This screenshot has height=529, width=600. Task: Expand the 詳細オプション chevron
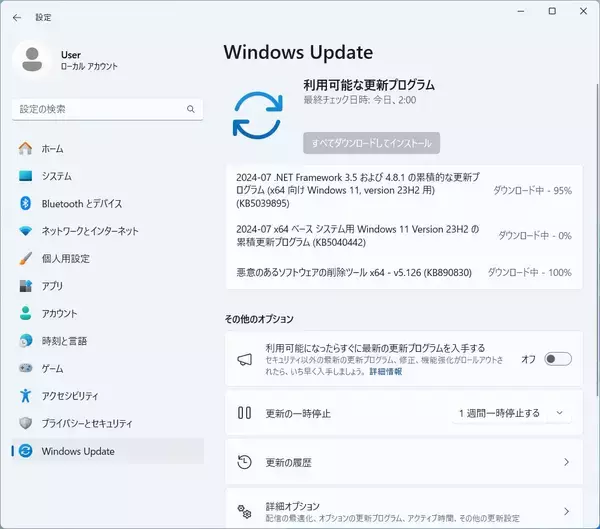[566, 511]
